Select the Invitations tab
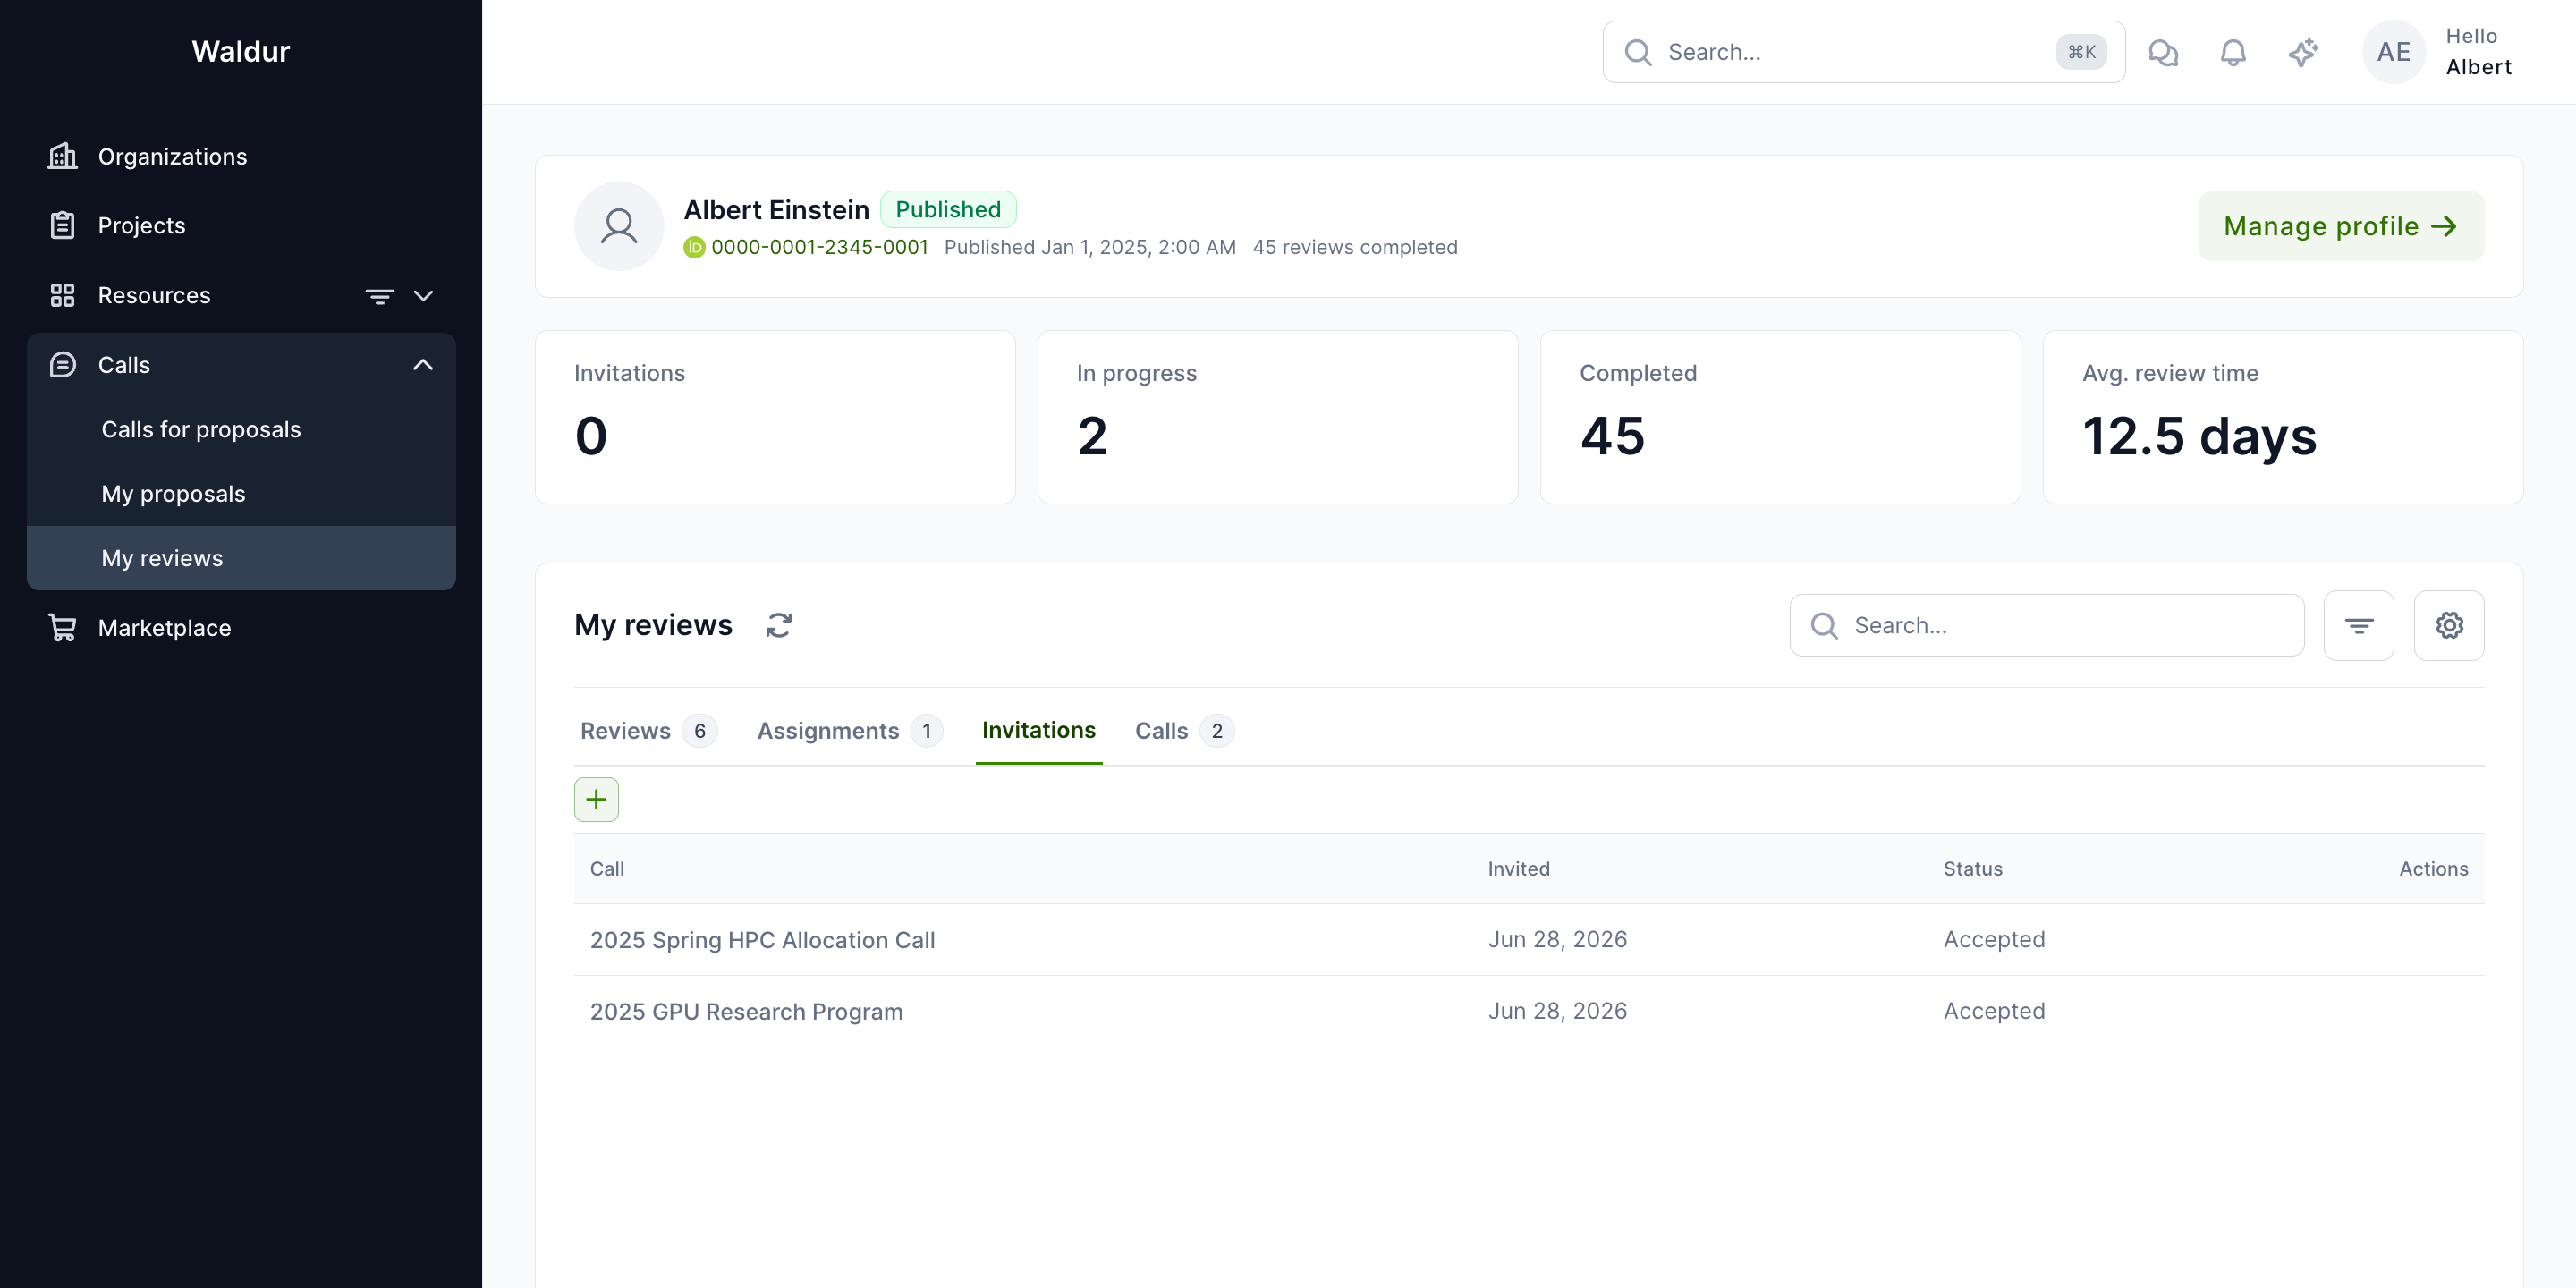 pyautogui.click(x=1038, y=730)
